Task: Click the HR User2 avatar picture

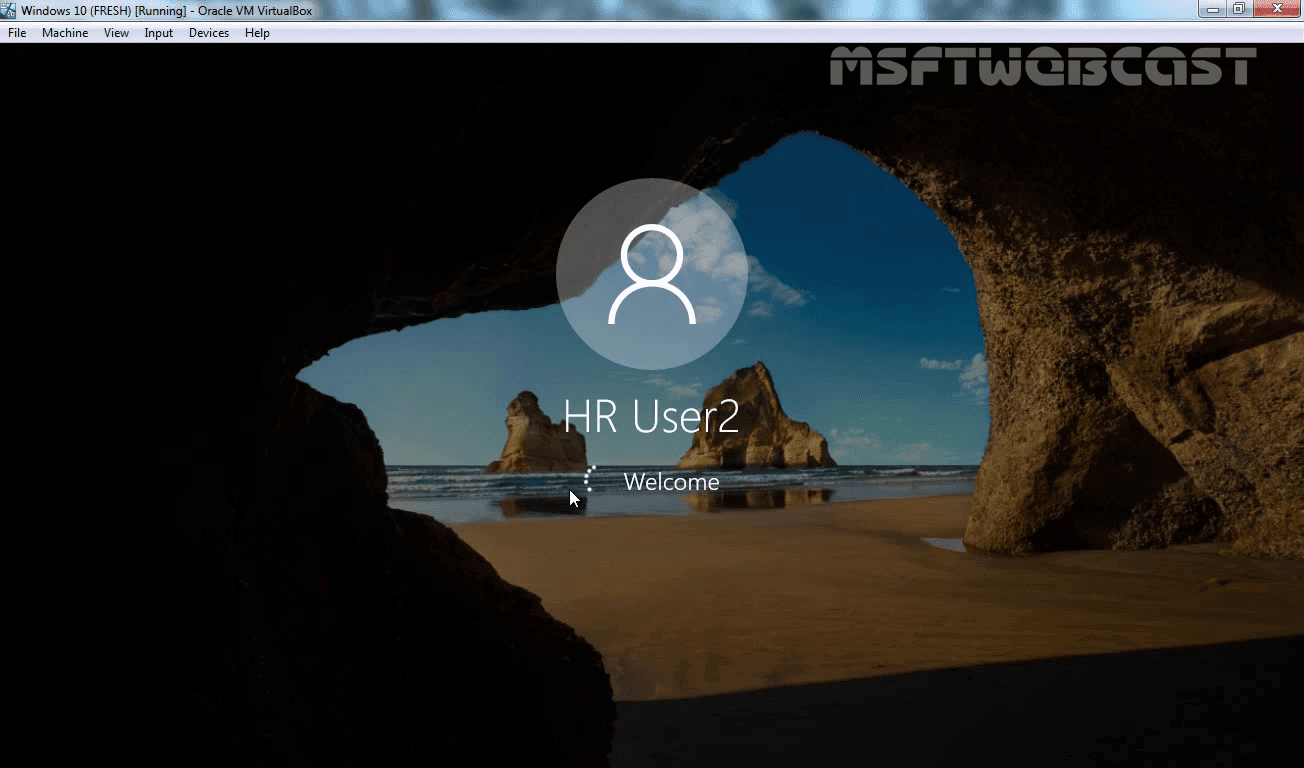Action: coord(652,274)
